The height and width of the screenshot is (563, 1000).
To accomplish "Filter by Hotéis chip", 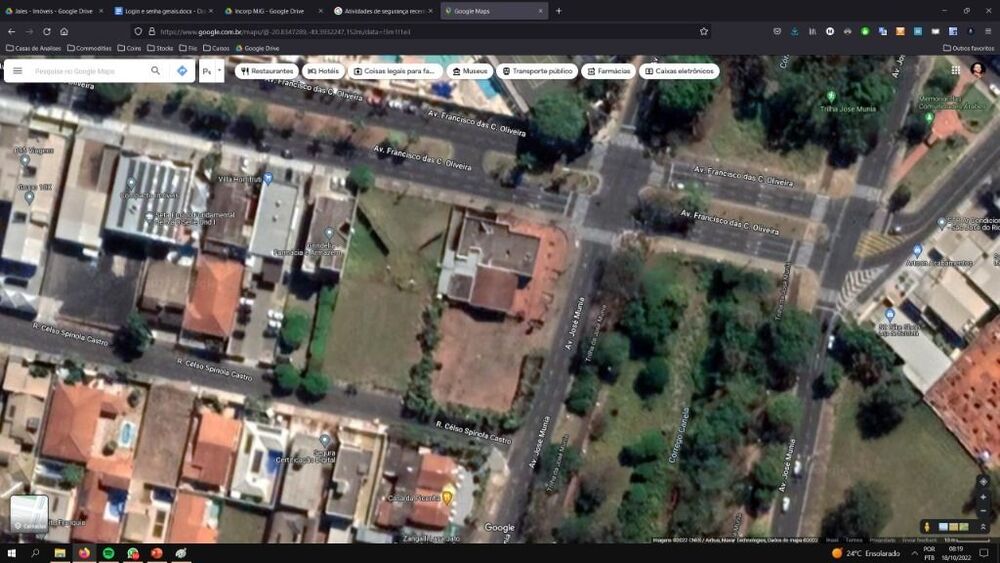I will (323, 71).
